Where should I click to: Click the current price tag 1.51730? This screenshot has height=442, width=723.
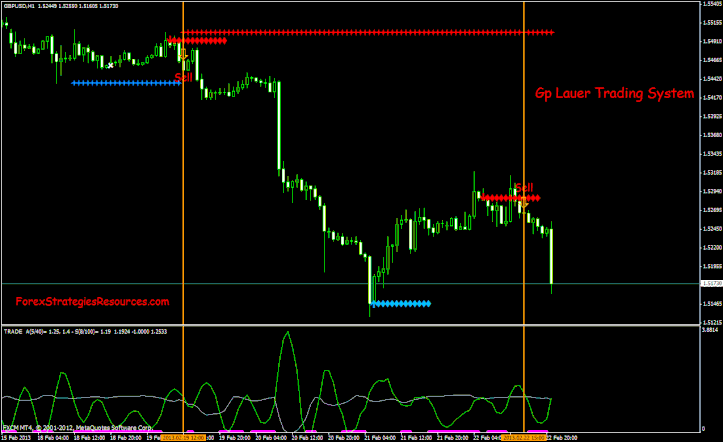click(711, 283)
